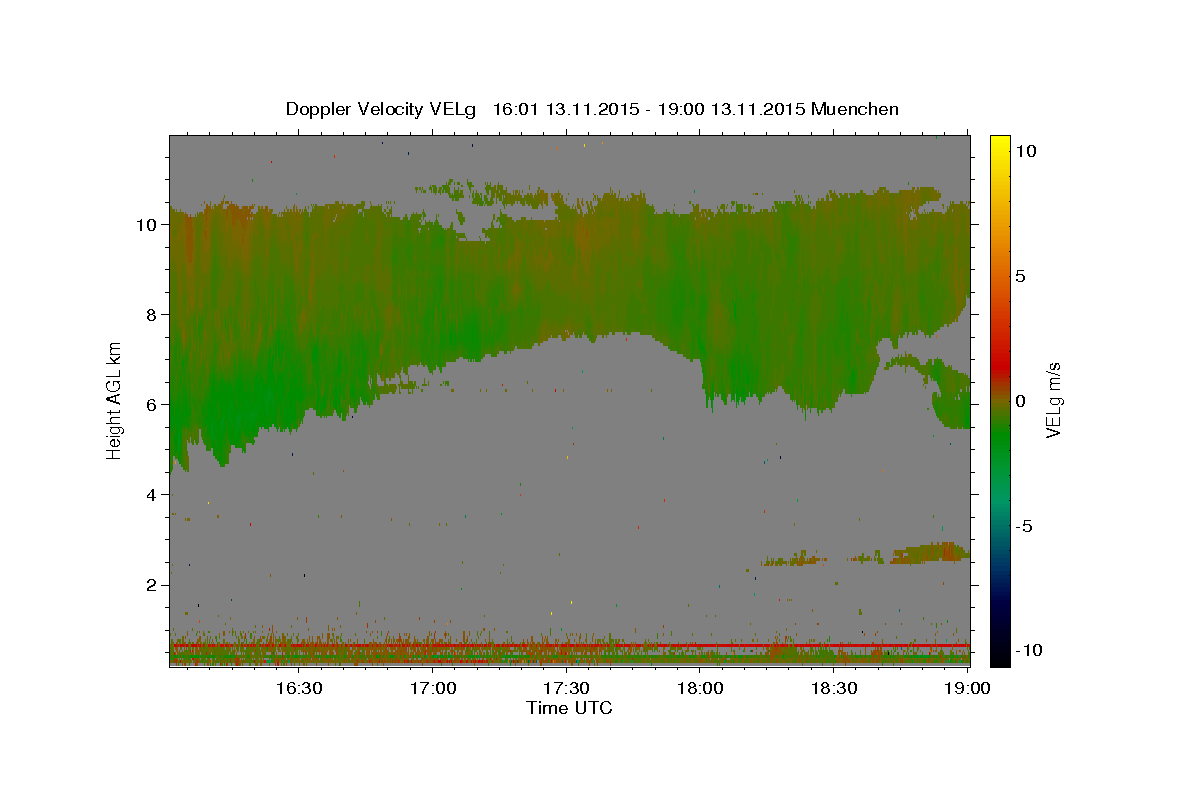The height and width of the screenshot is (800, 1200).
Task: Click the black bottom of the colorbar
Action: 999,657
